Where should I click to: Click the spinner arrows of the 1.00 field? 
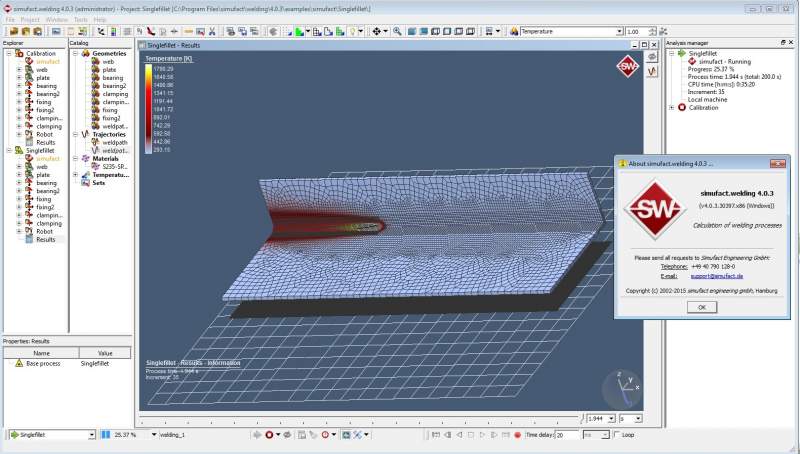pos(651,32)
